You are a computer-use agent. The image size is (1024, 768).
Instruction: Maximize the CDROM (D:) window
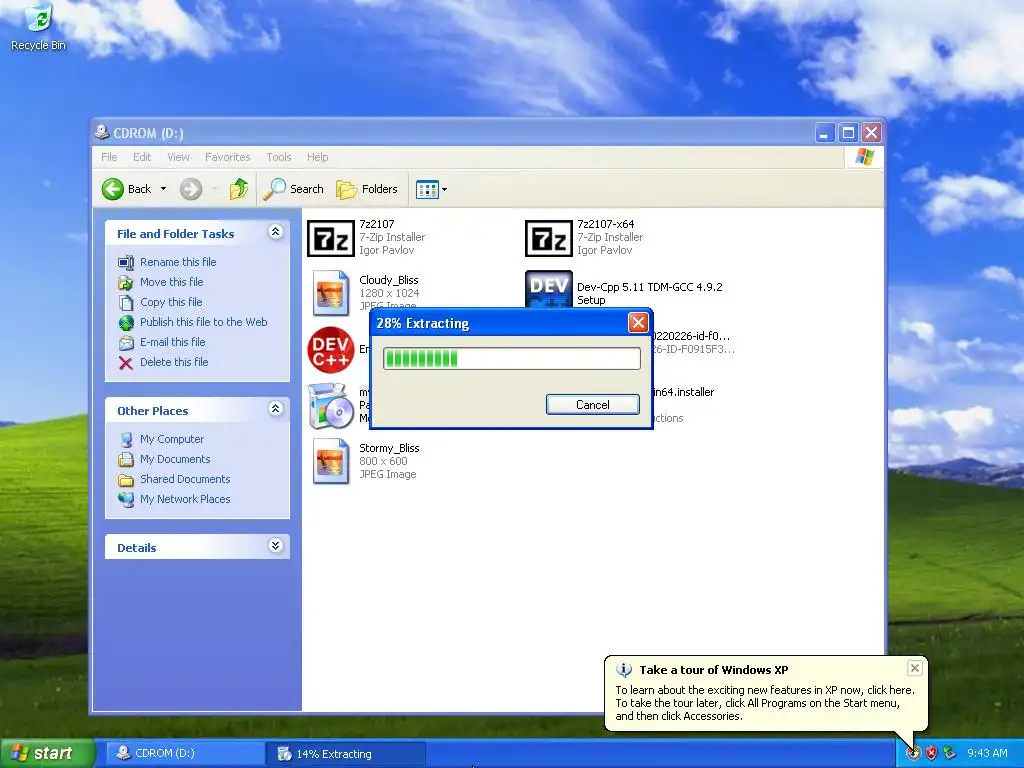point(848,133)
